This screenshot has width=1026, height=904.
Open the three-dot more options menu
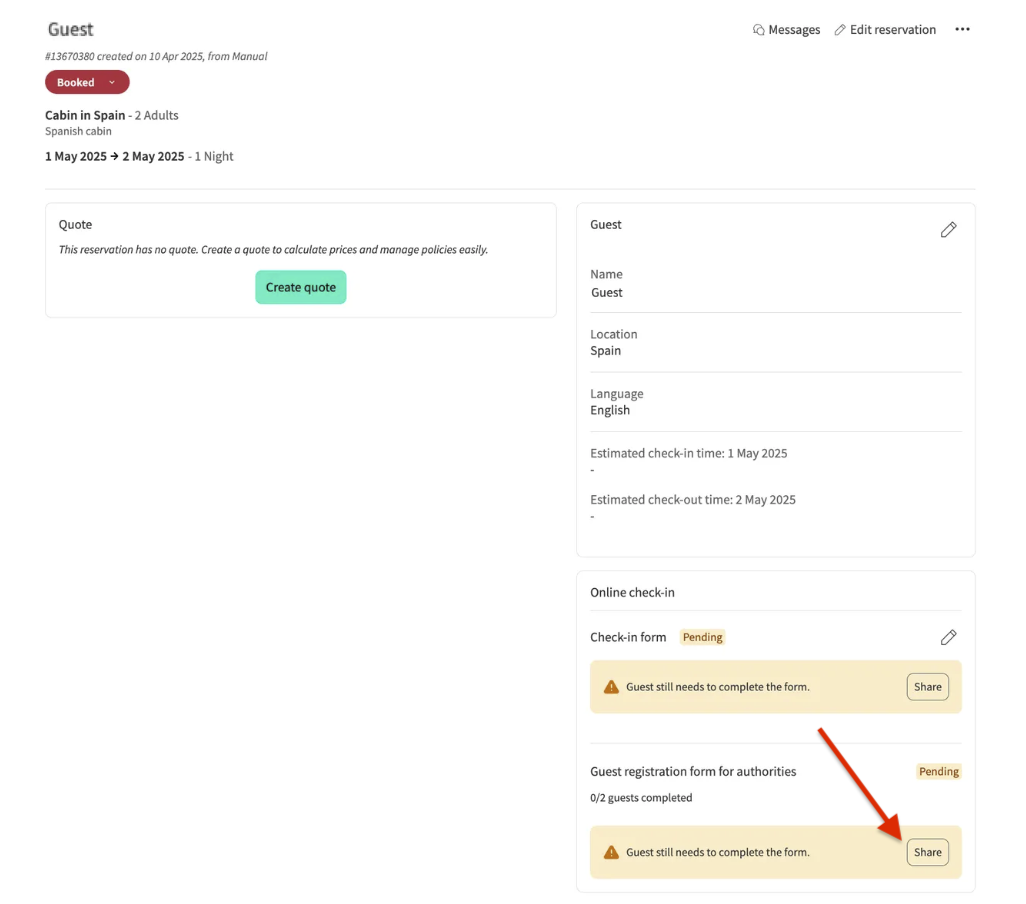(x=962, y=30)
